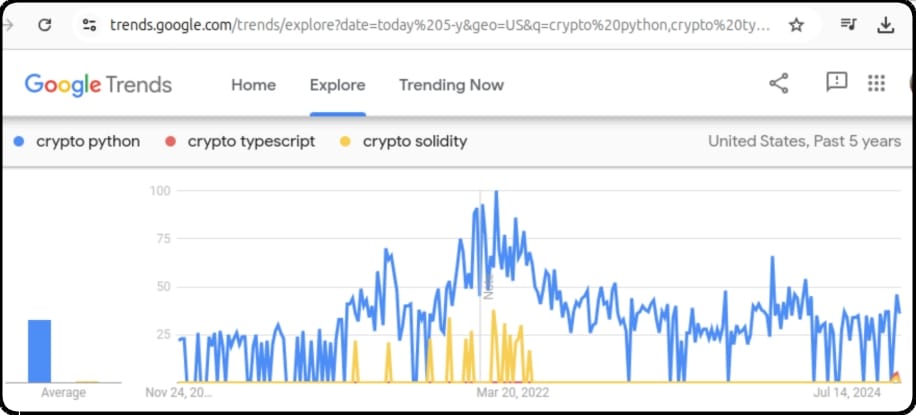Viewport: 916px width, 415px height.
Task: Open browser downloads icon
Action: tap(886, 25)
